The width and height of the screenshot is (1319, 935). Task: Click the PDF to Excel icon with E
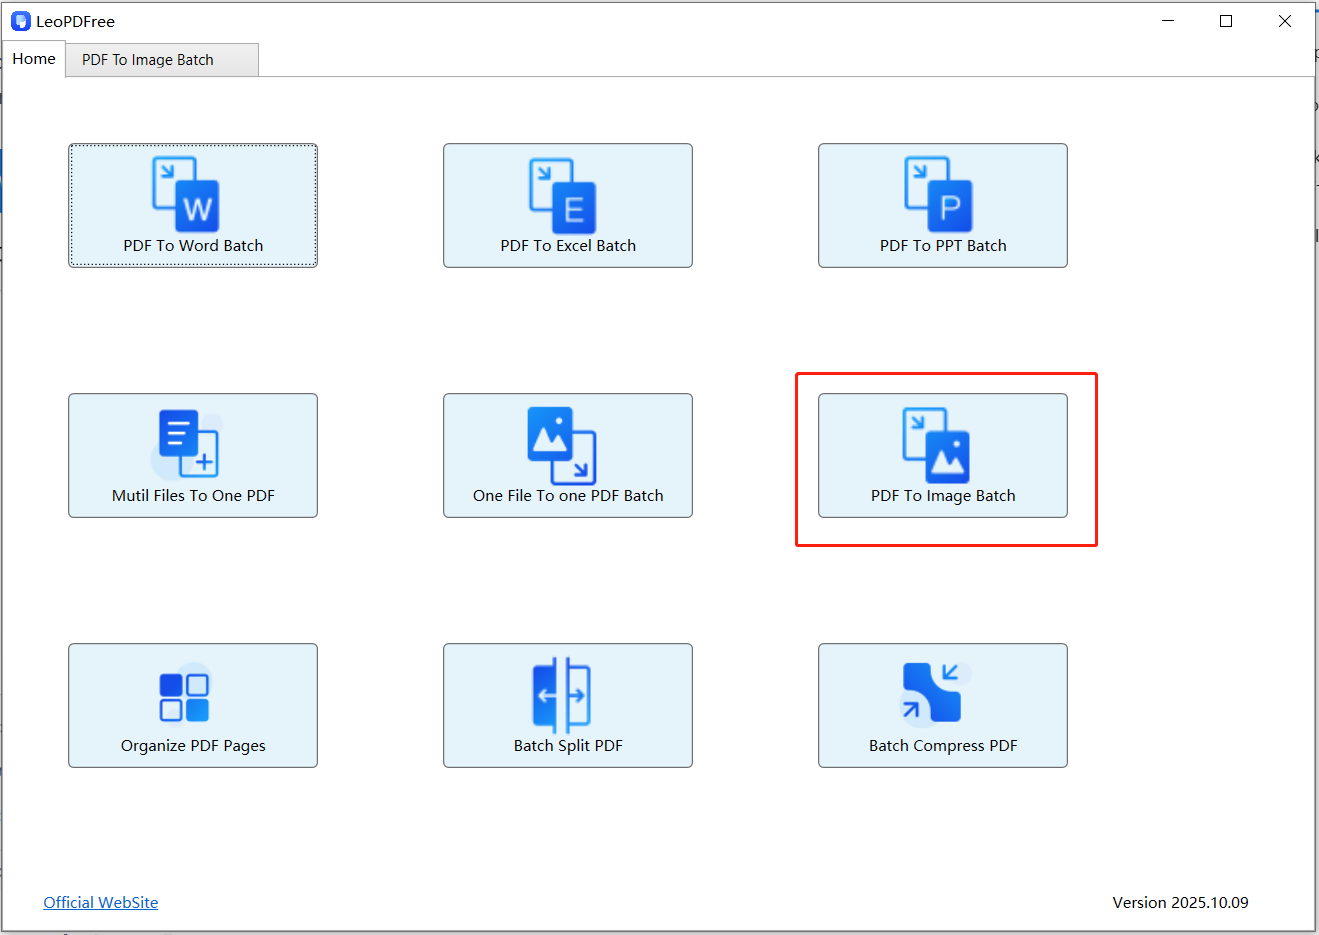coord(562,194)
